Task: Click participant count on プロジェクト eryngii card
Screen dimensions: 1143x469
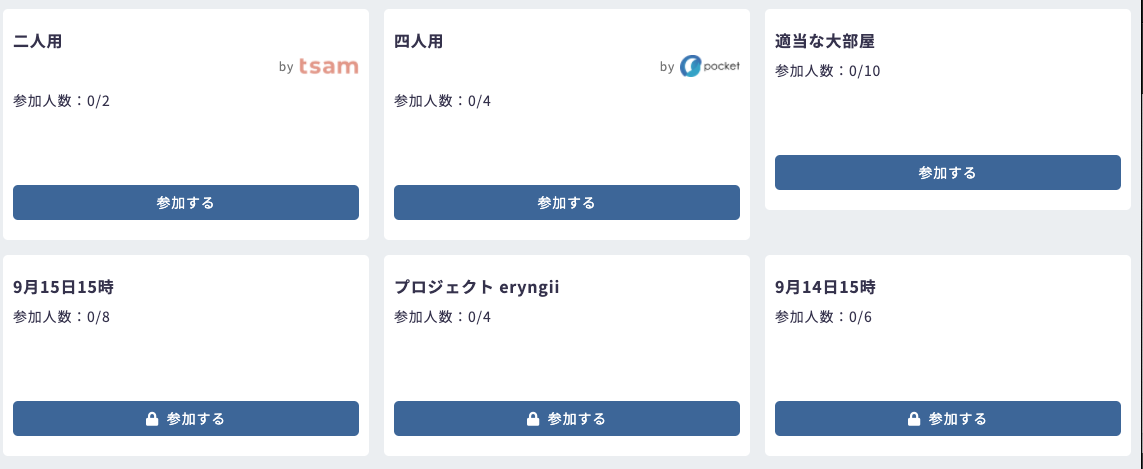Action: 442,317
